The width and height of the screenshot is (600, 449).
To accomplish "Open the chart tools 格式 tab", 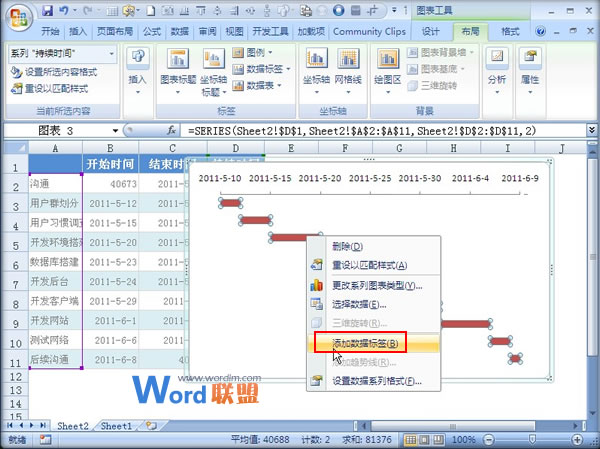I will click(510, 31).
